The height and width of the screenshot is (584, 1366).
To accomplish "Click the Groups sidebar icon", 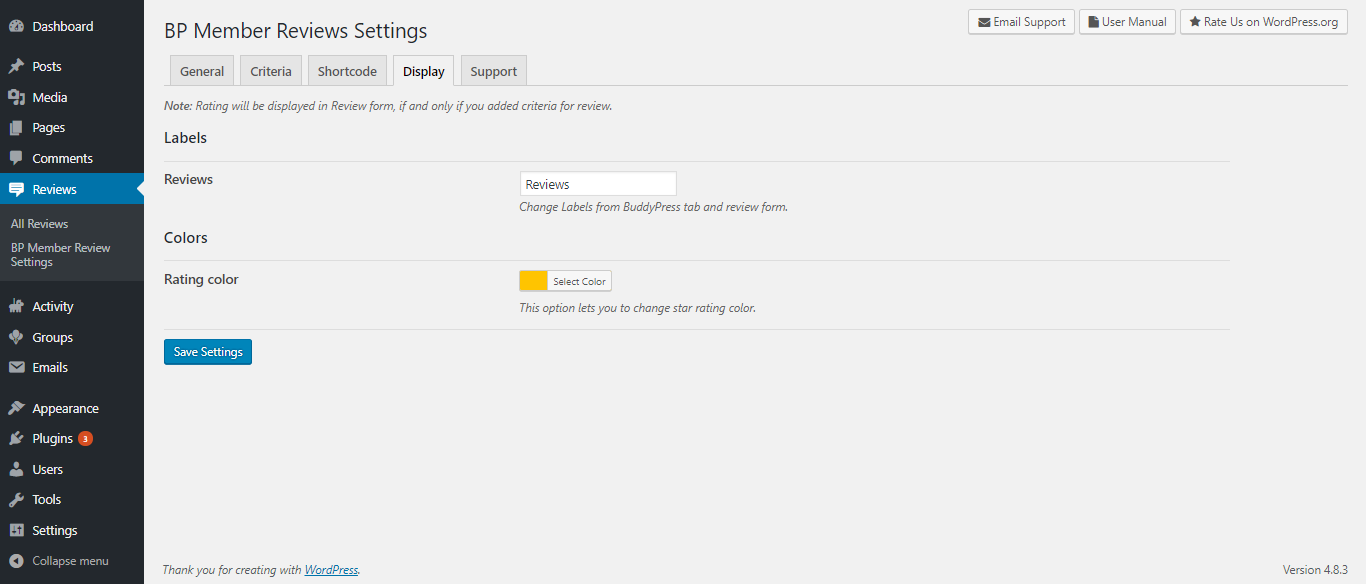I will coord(16,337).
